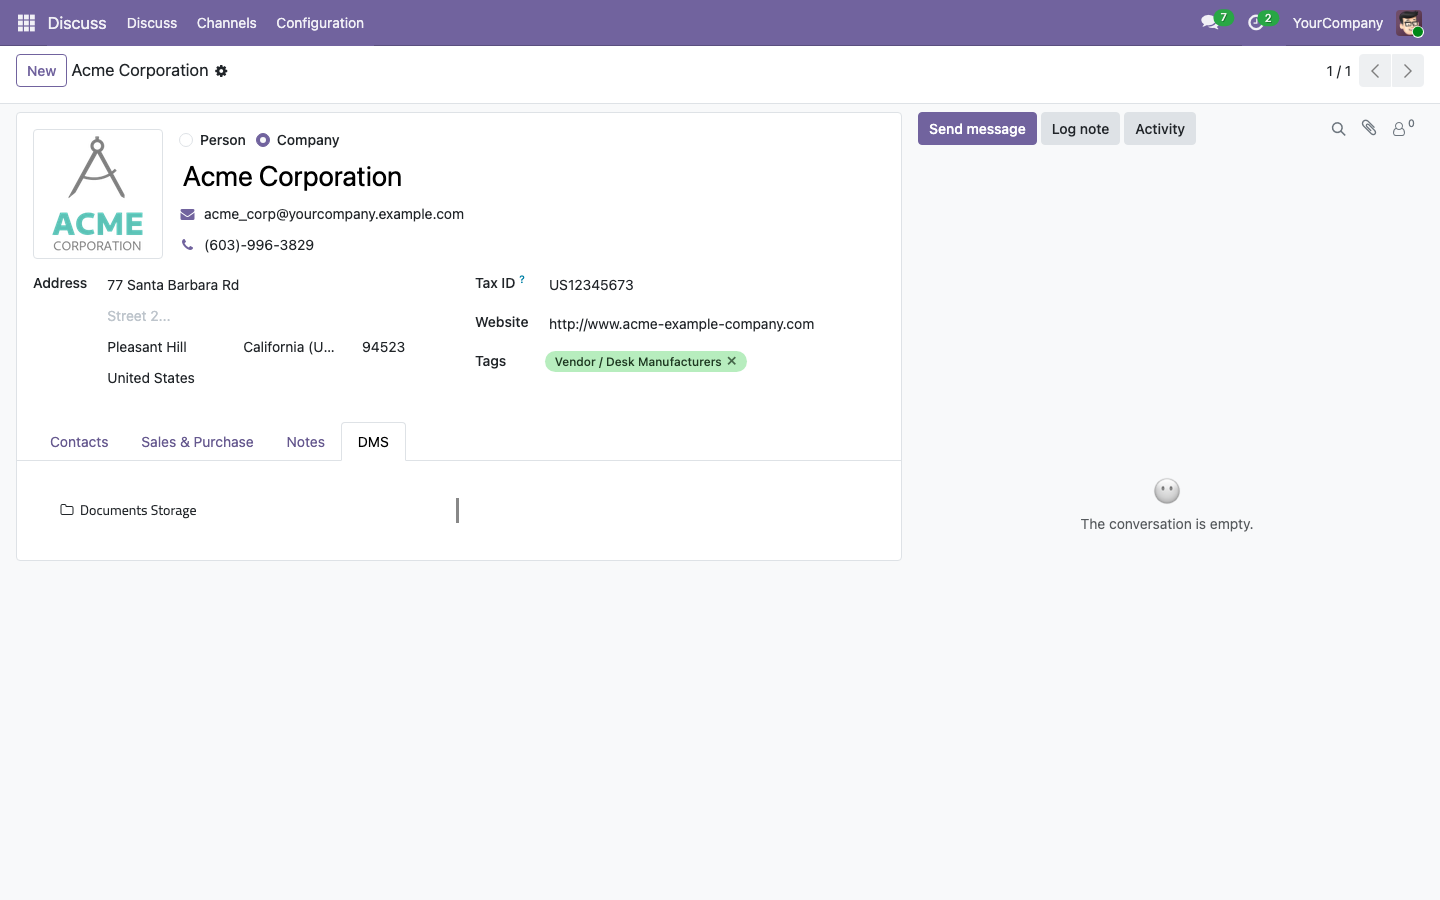Screen dimensions: 1440x900
Task: Click the Discuss app title
Action: click(77, 23)
